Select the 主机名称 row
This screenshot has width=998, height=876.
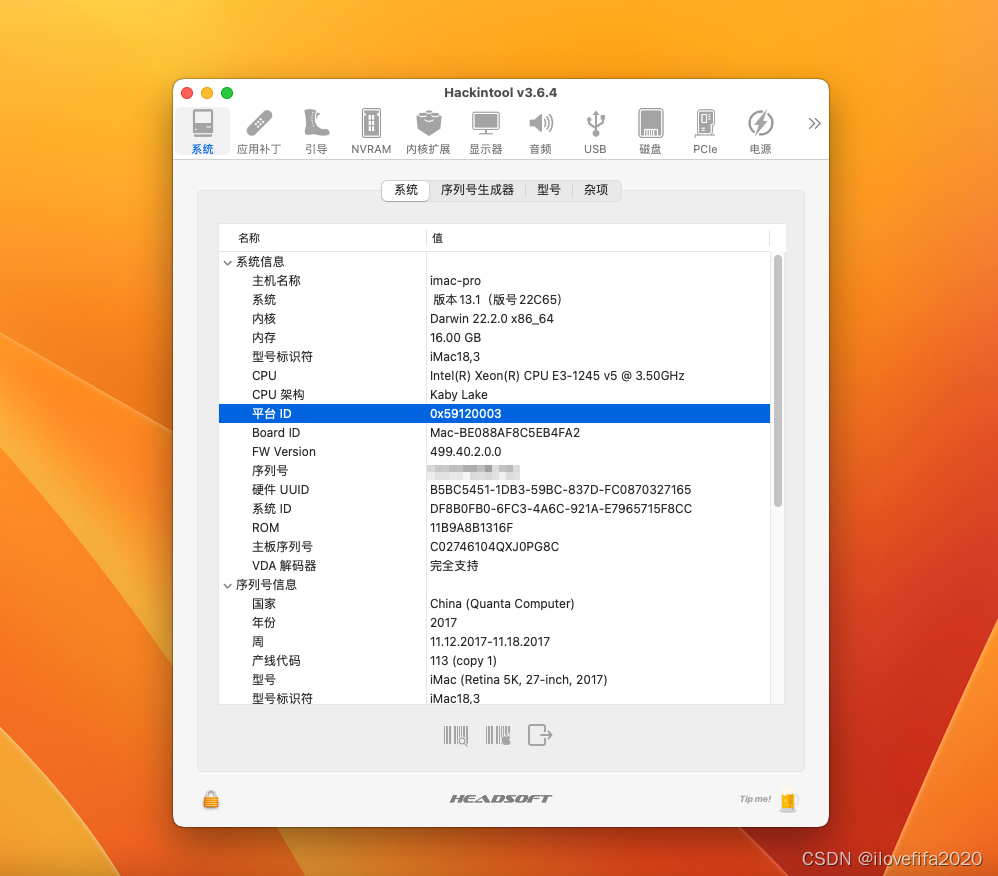tap(494, 281)
